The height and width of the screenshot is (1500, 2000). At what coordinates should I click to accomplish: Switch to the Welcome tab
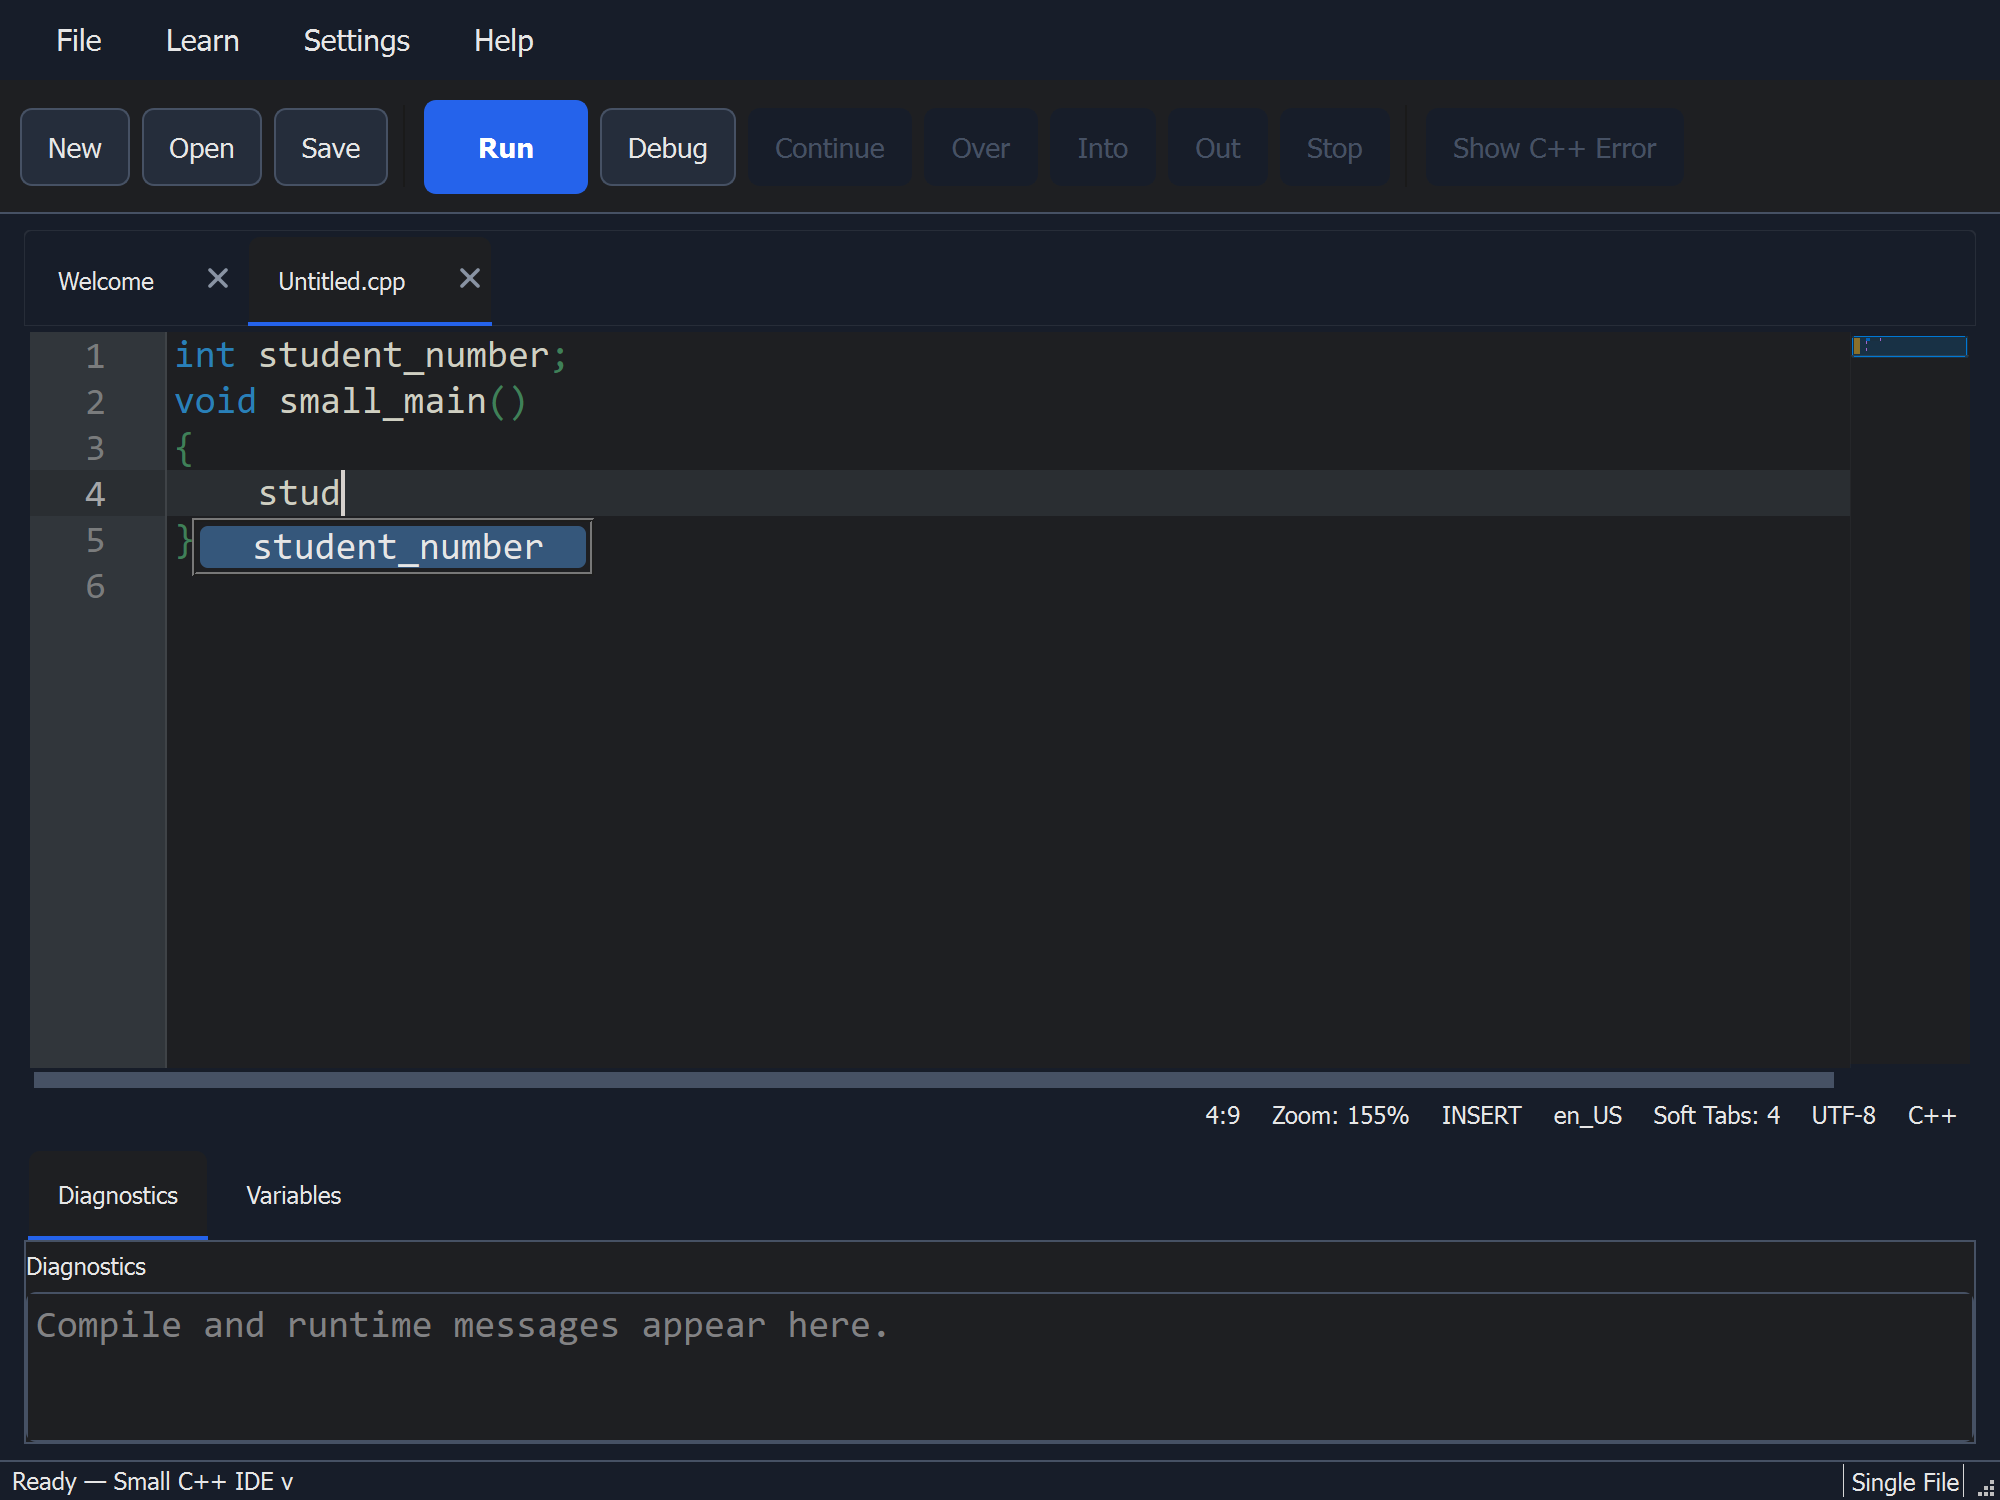[106, 281]
